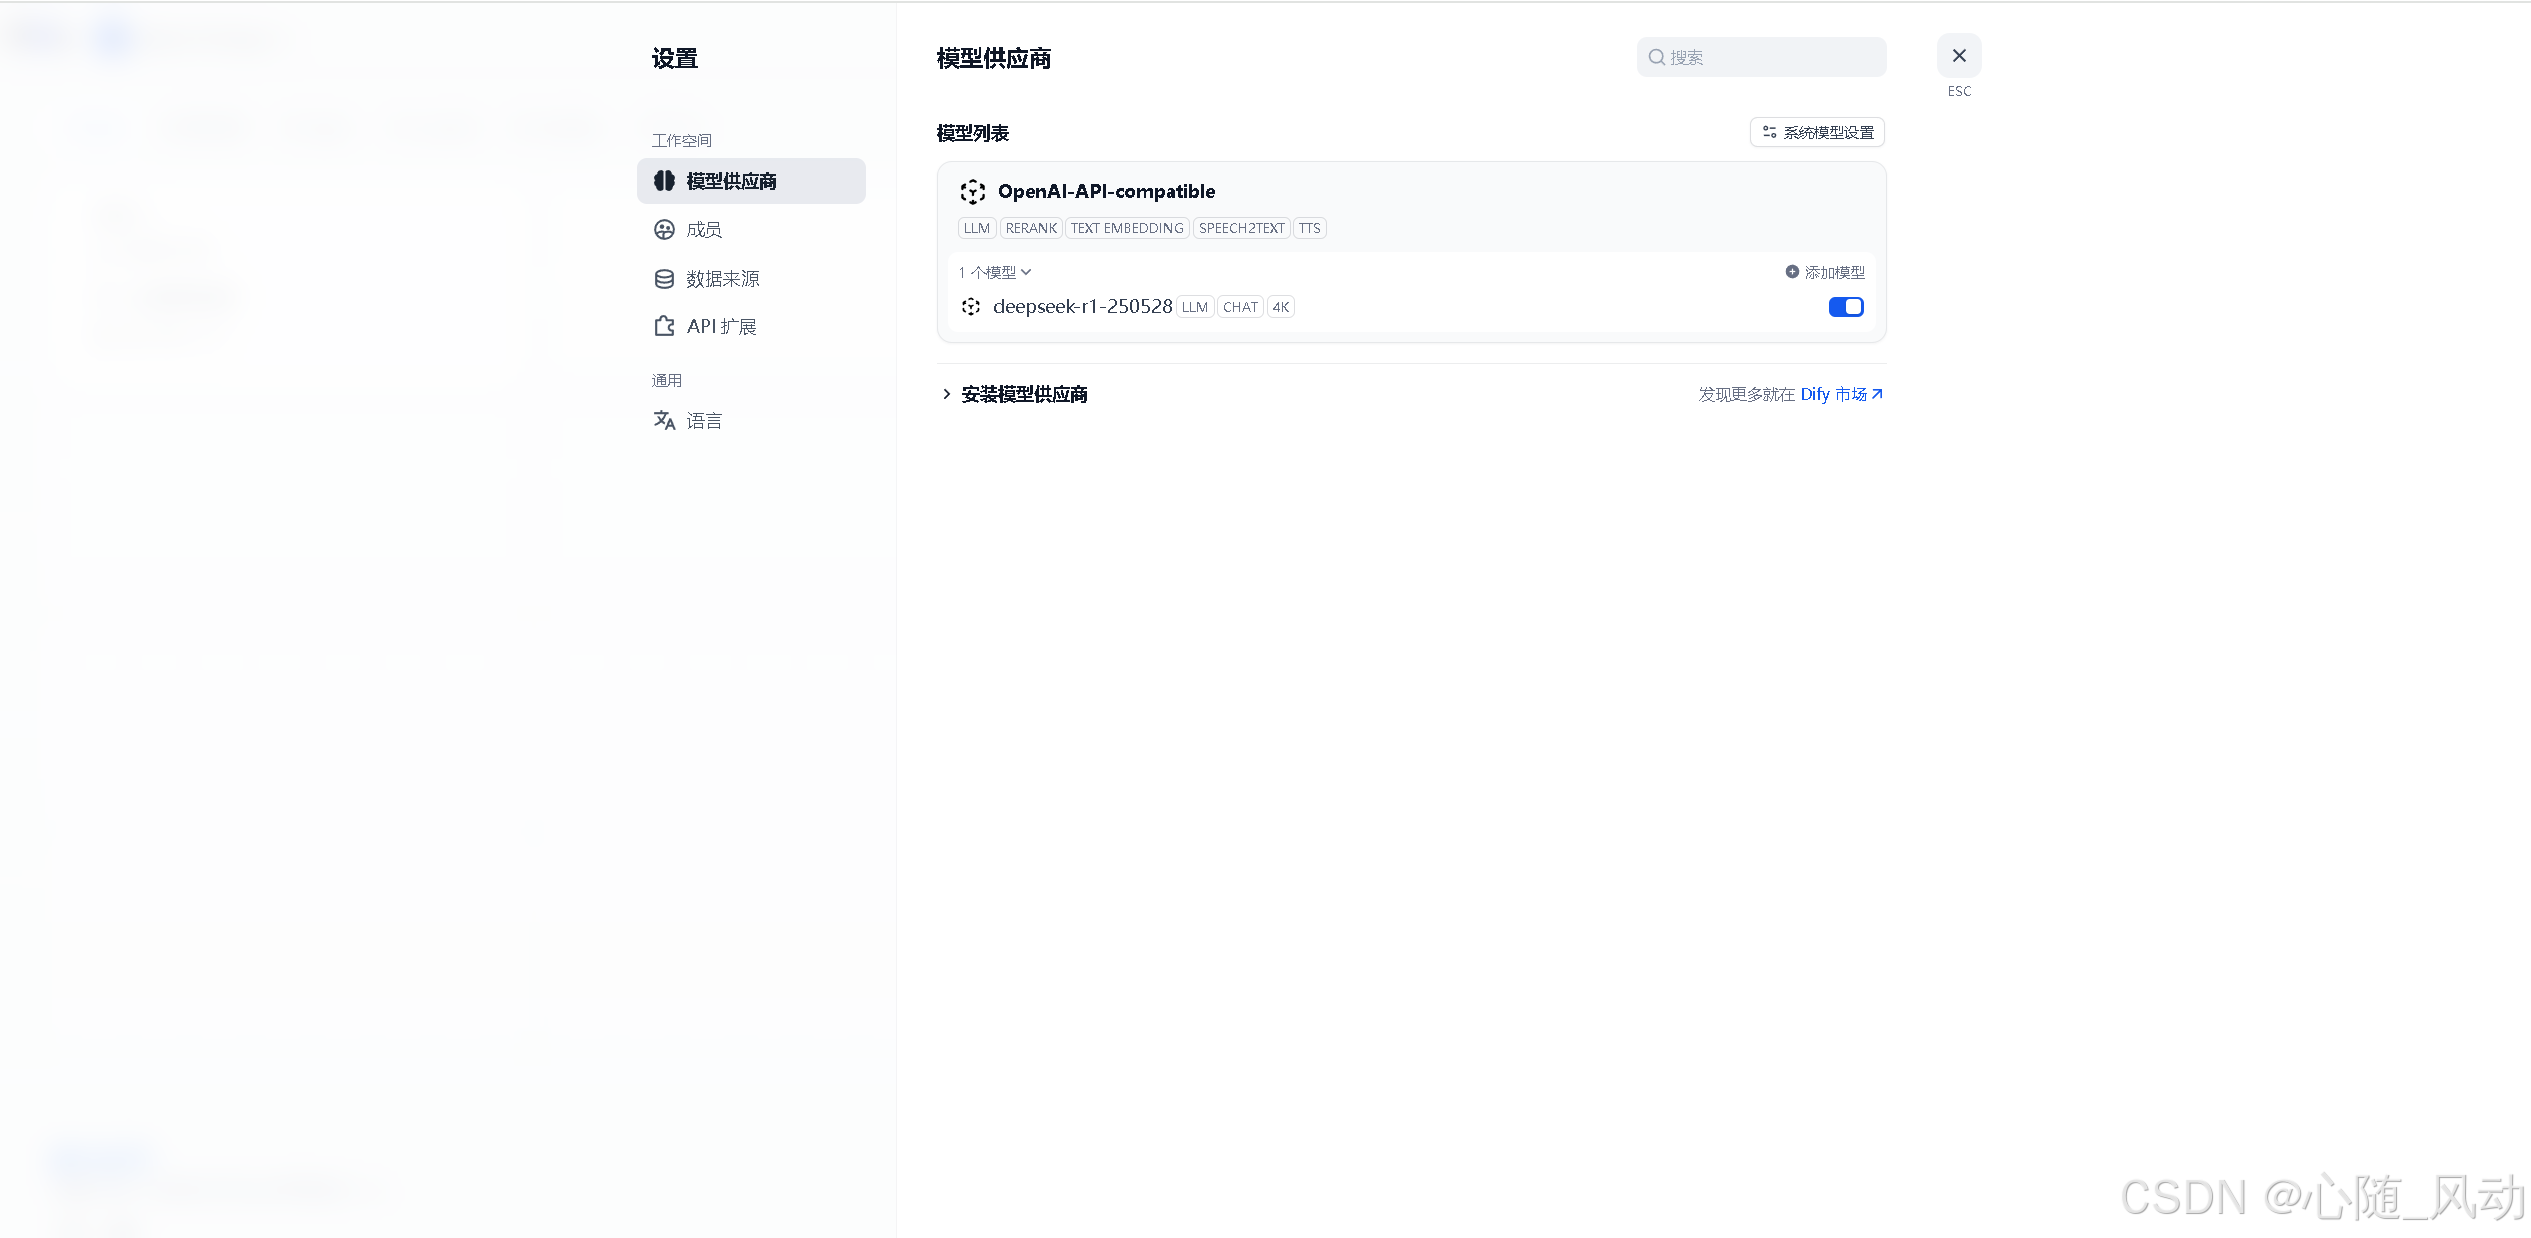
Task: Disable the deepseek-r1-250528 model toggle
Action: coord(1845,307)
